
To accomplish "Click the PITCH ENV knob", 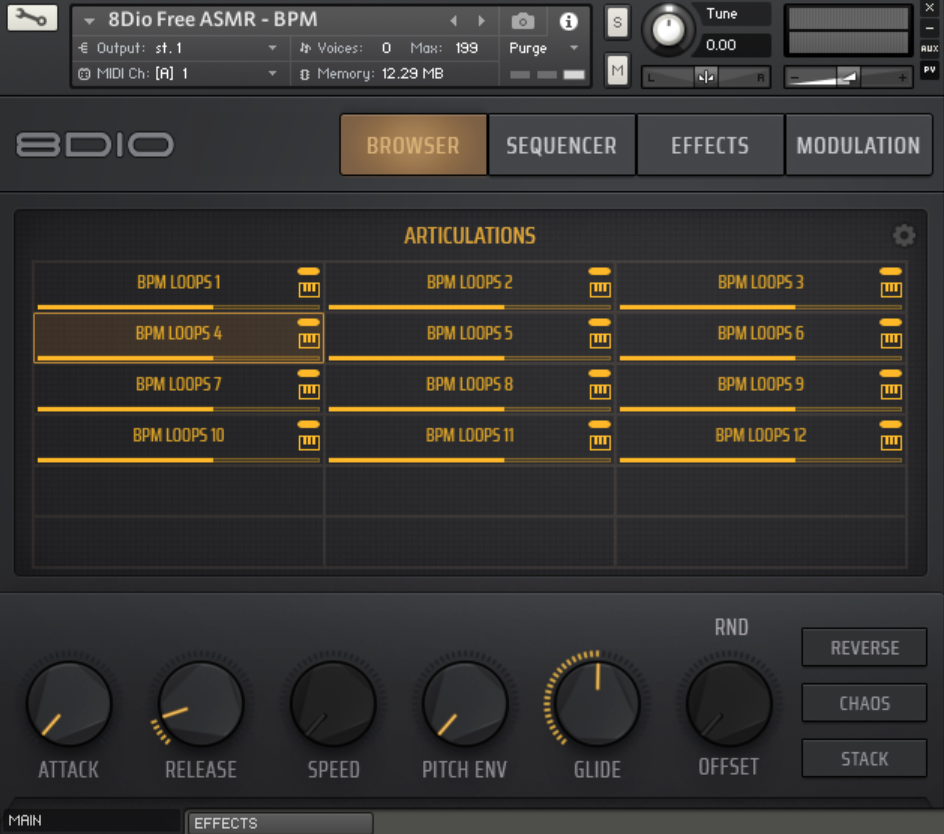I will coord(465,703).
